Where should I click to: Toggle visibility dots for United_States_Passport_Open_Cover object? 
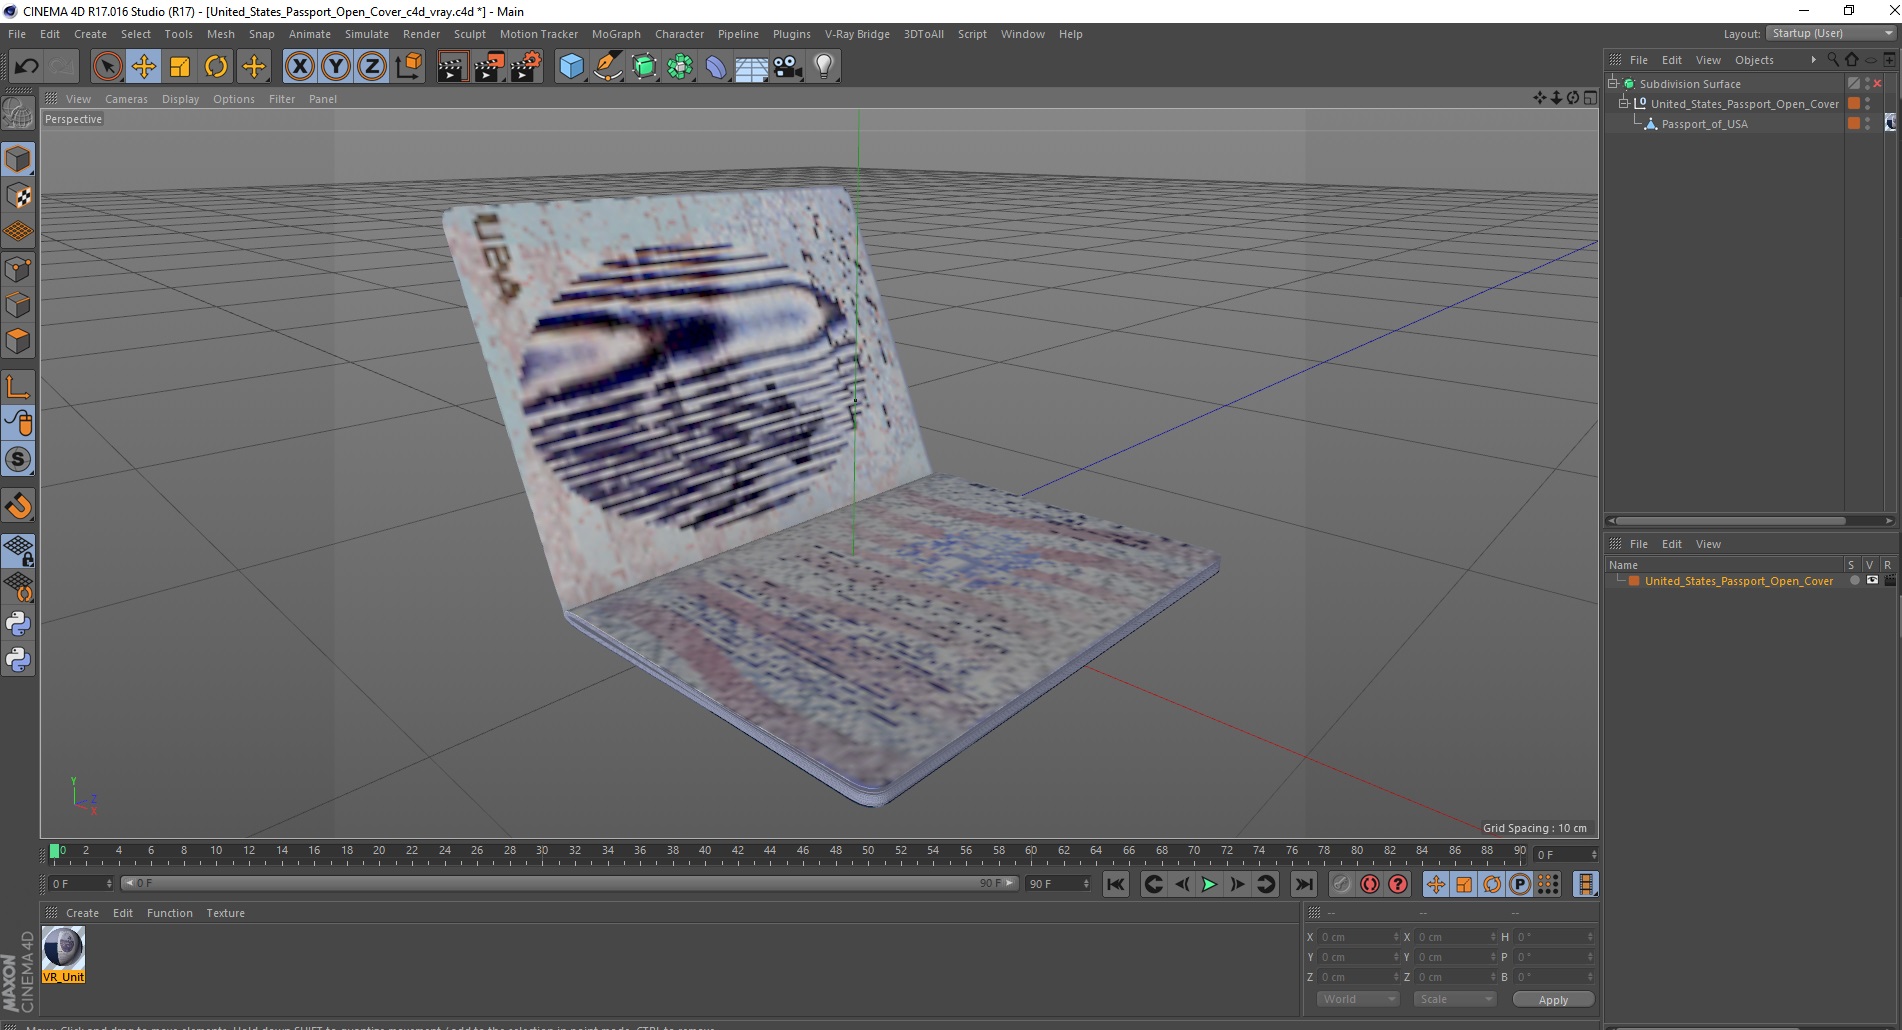pyautogui.click(x=1868, y=104)
